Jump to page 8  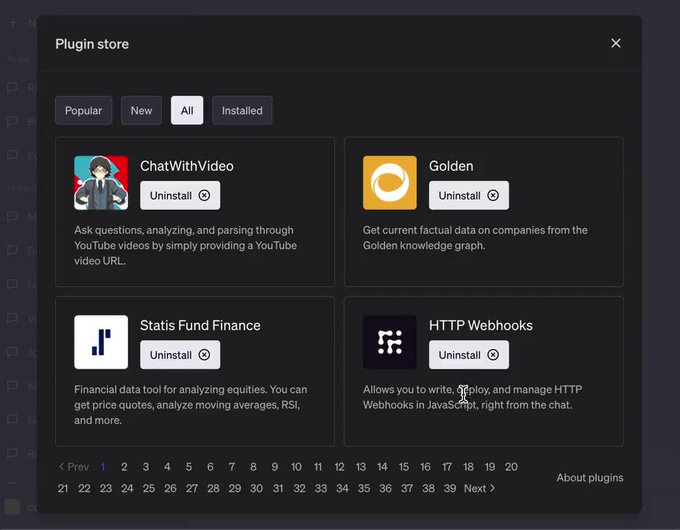coord(253,467)
